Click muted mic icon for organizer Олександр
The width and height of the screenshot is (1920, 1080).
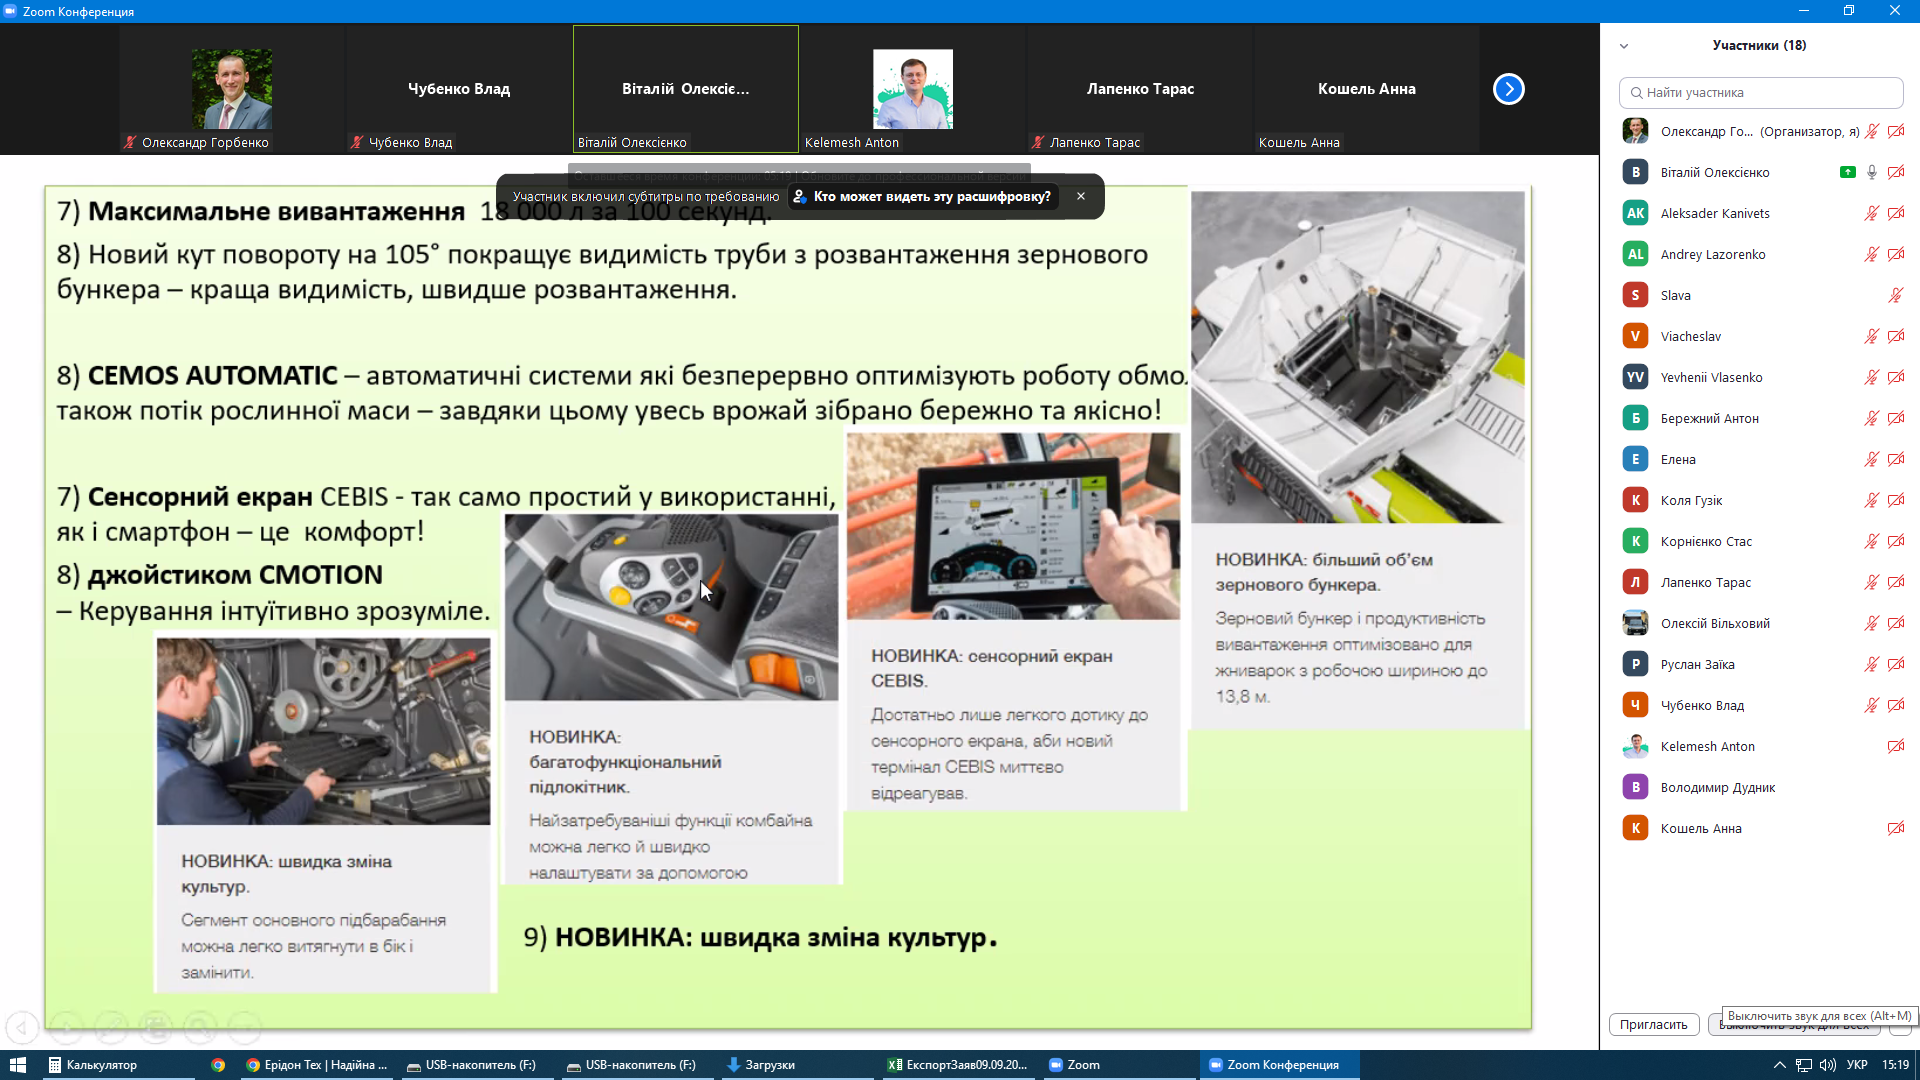click(1872, 131)
